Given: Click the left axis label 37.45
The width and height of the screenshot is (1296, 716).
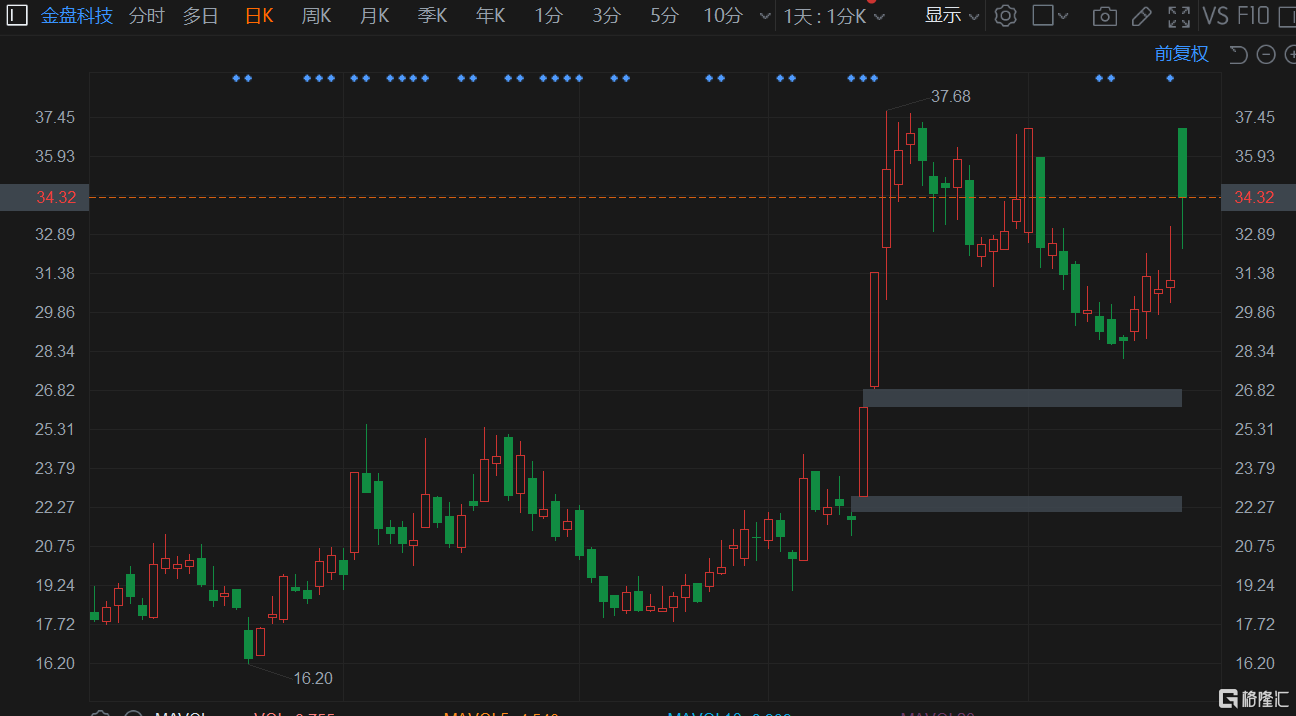Looking at the screenshot, I should 56,117.
